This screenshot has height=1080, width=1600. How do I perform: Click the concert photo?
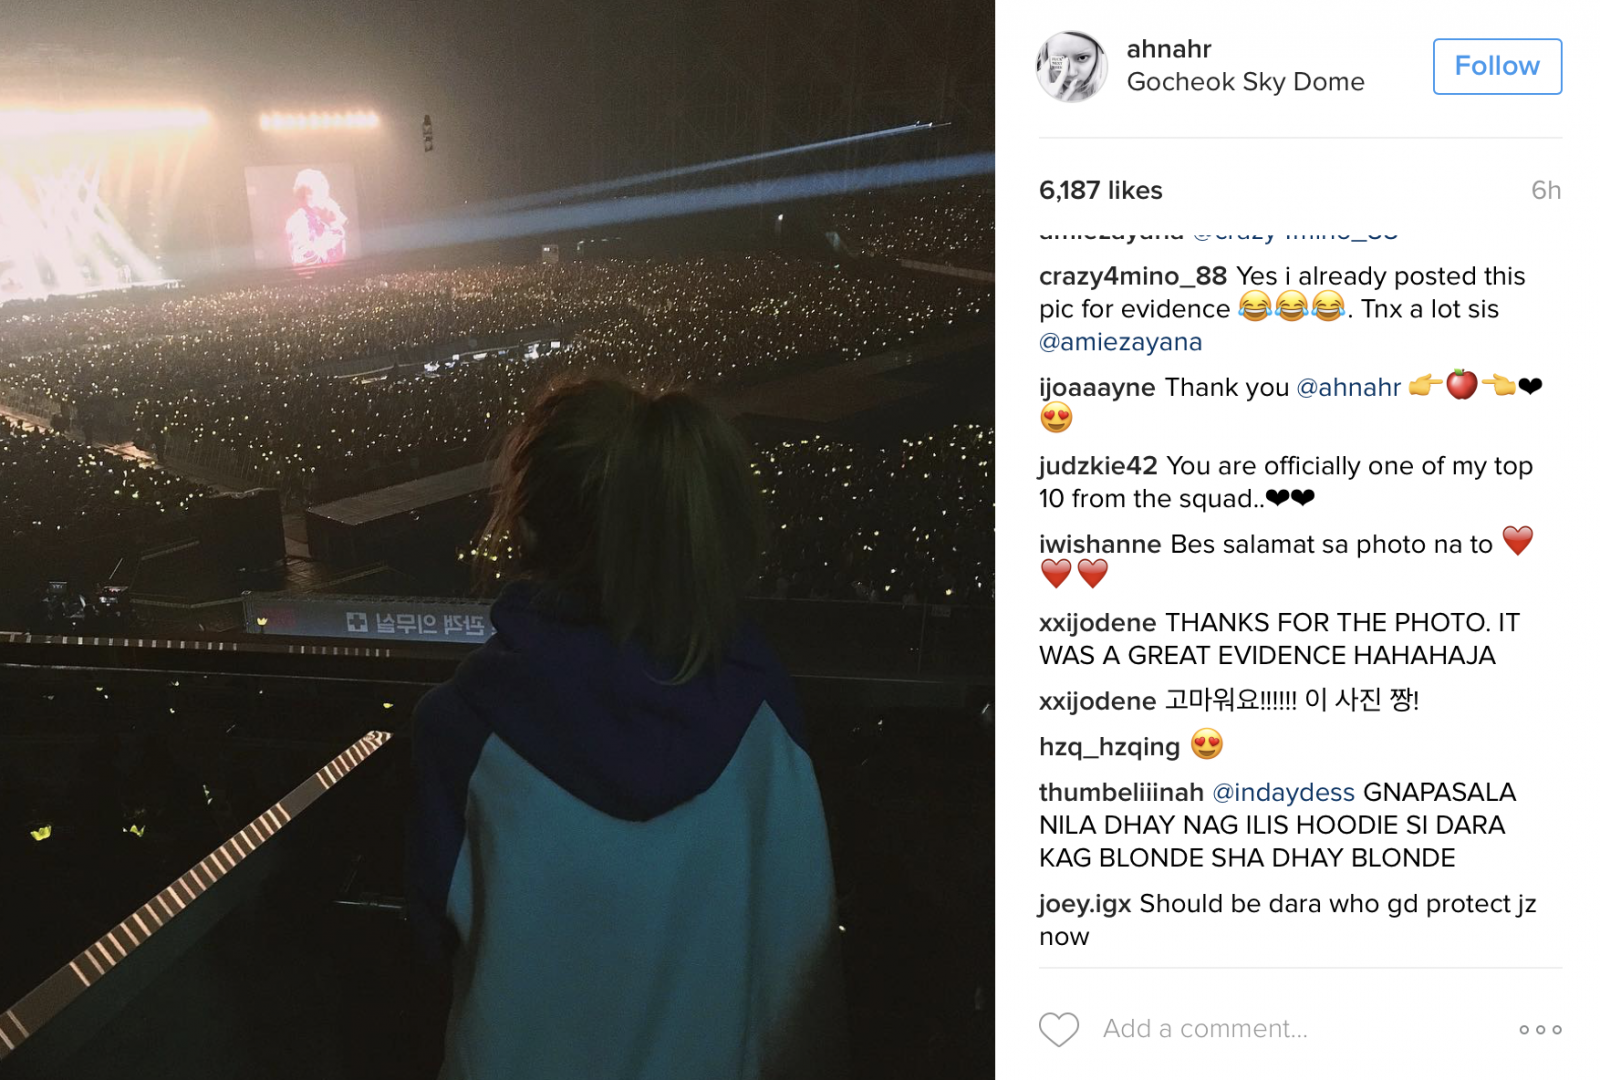pyautogui.click(x=497, y=540)
